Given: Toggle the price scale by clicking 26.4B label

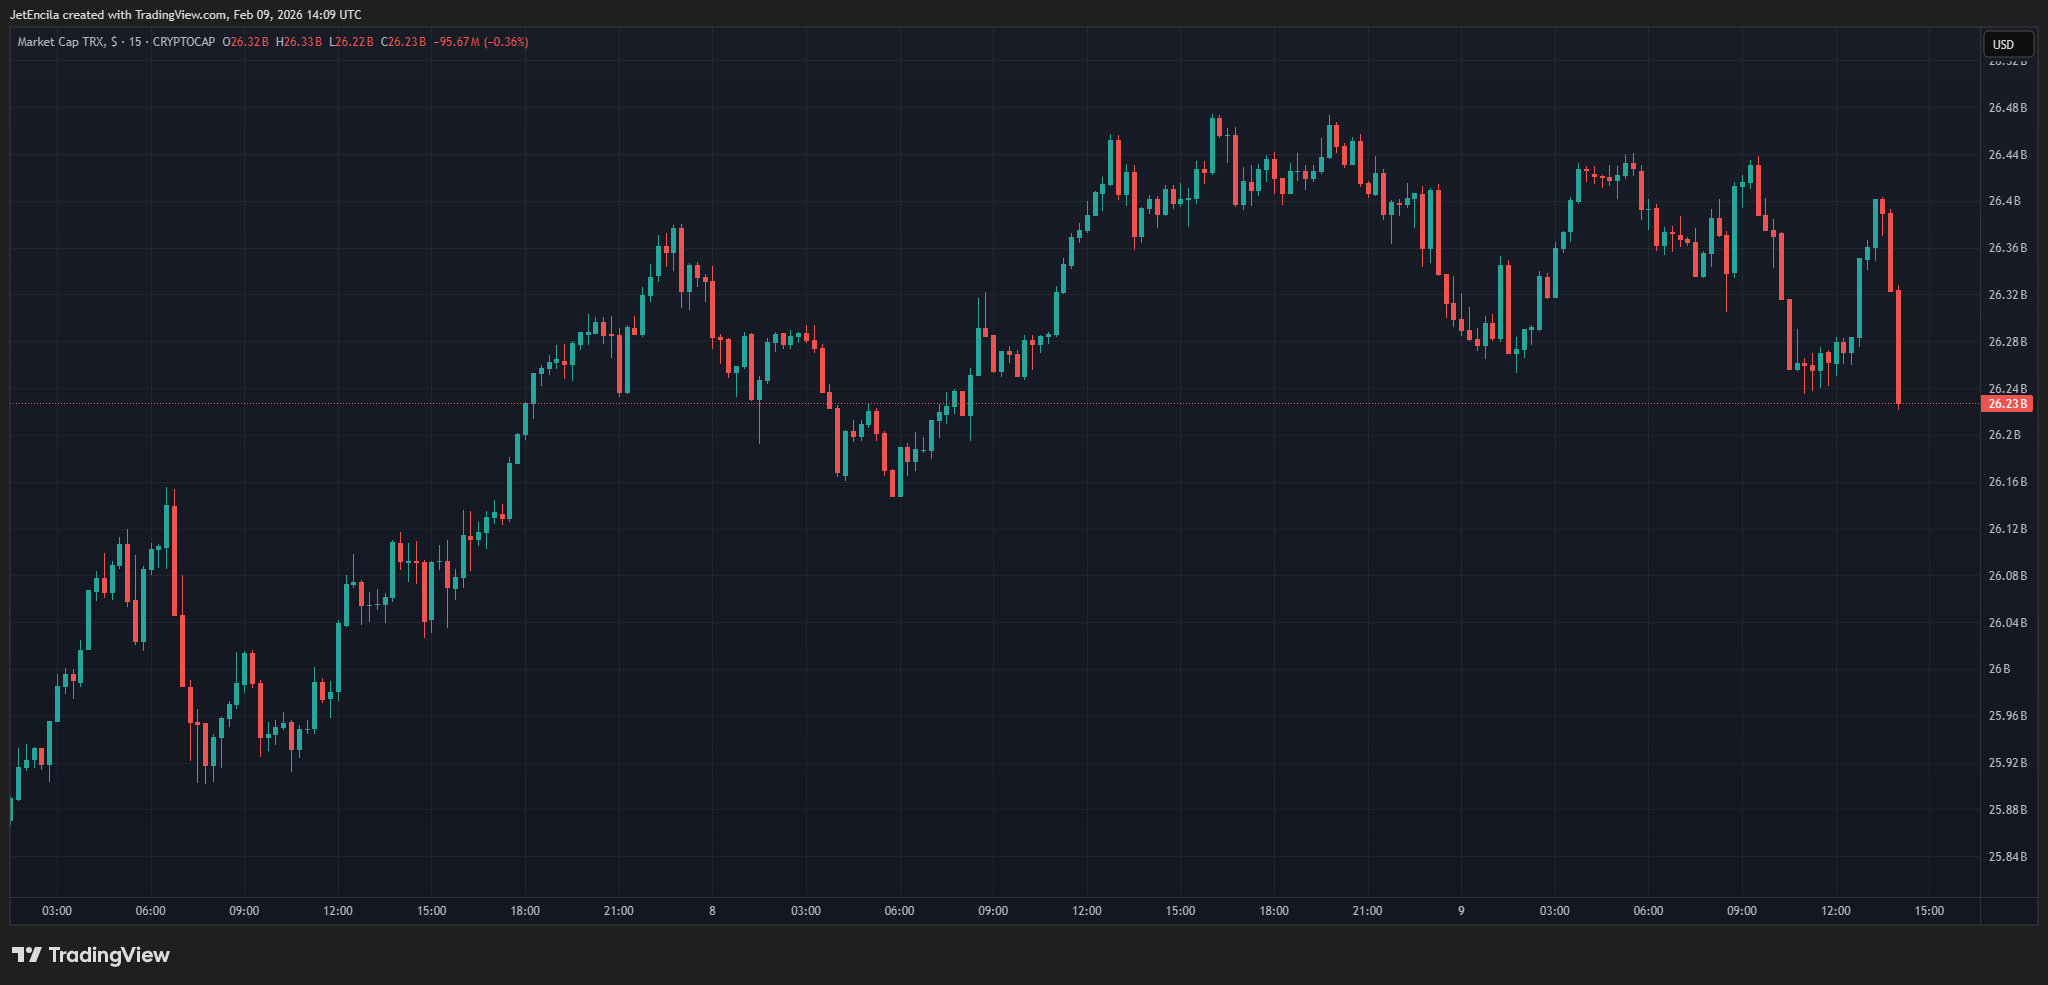Looking at the screenshot, I should coord(2005,201).
